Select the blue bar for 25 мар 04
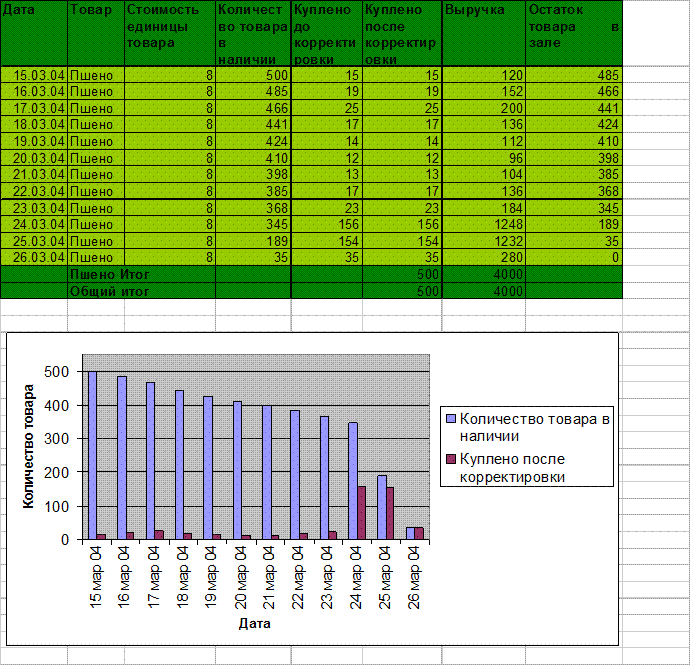This screenshot has height=666, width=691. (382, 507)
